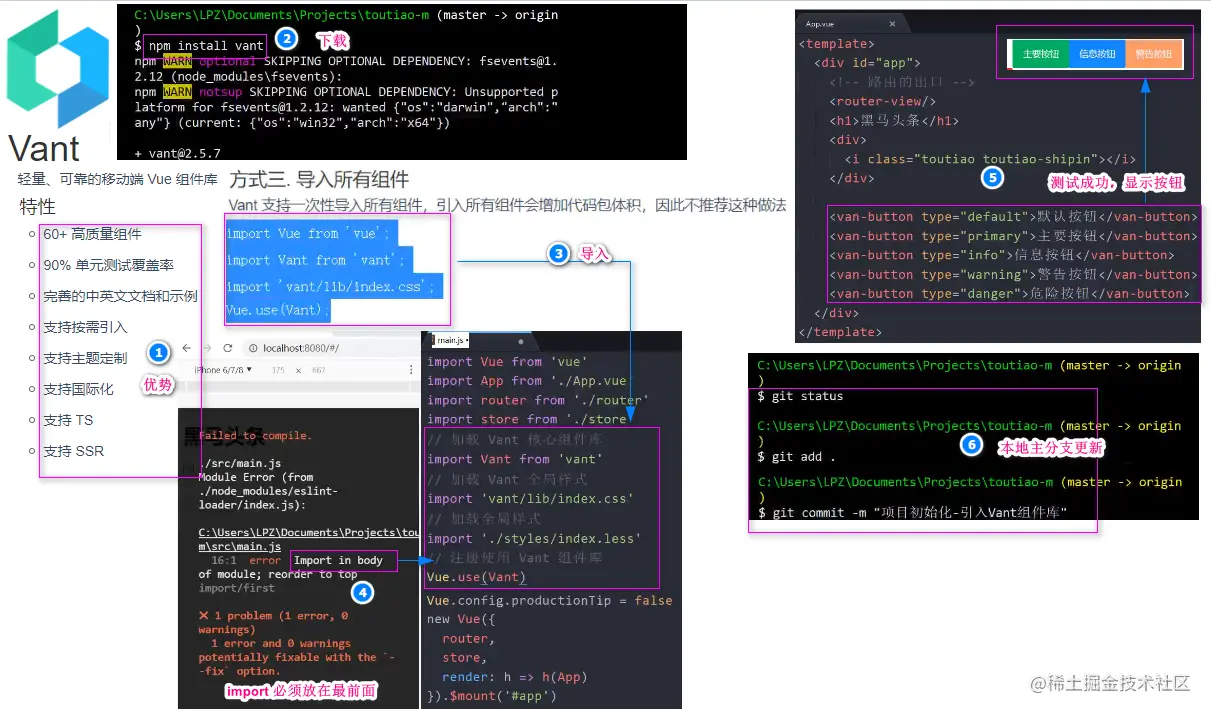Click 'Failed to compile.' error message
The height and width of the screenshot is (714, 1211).
point(255,436)
